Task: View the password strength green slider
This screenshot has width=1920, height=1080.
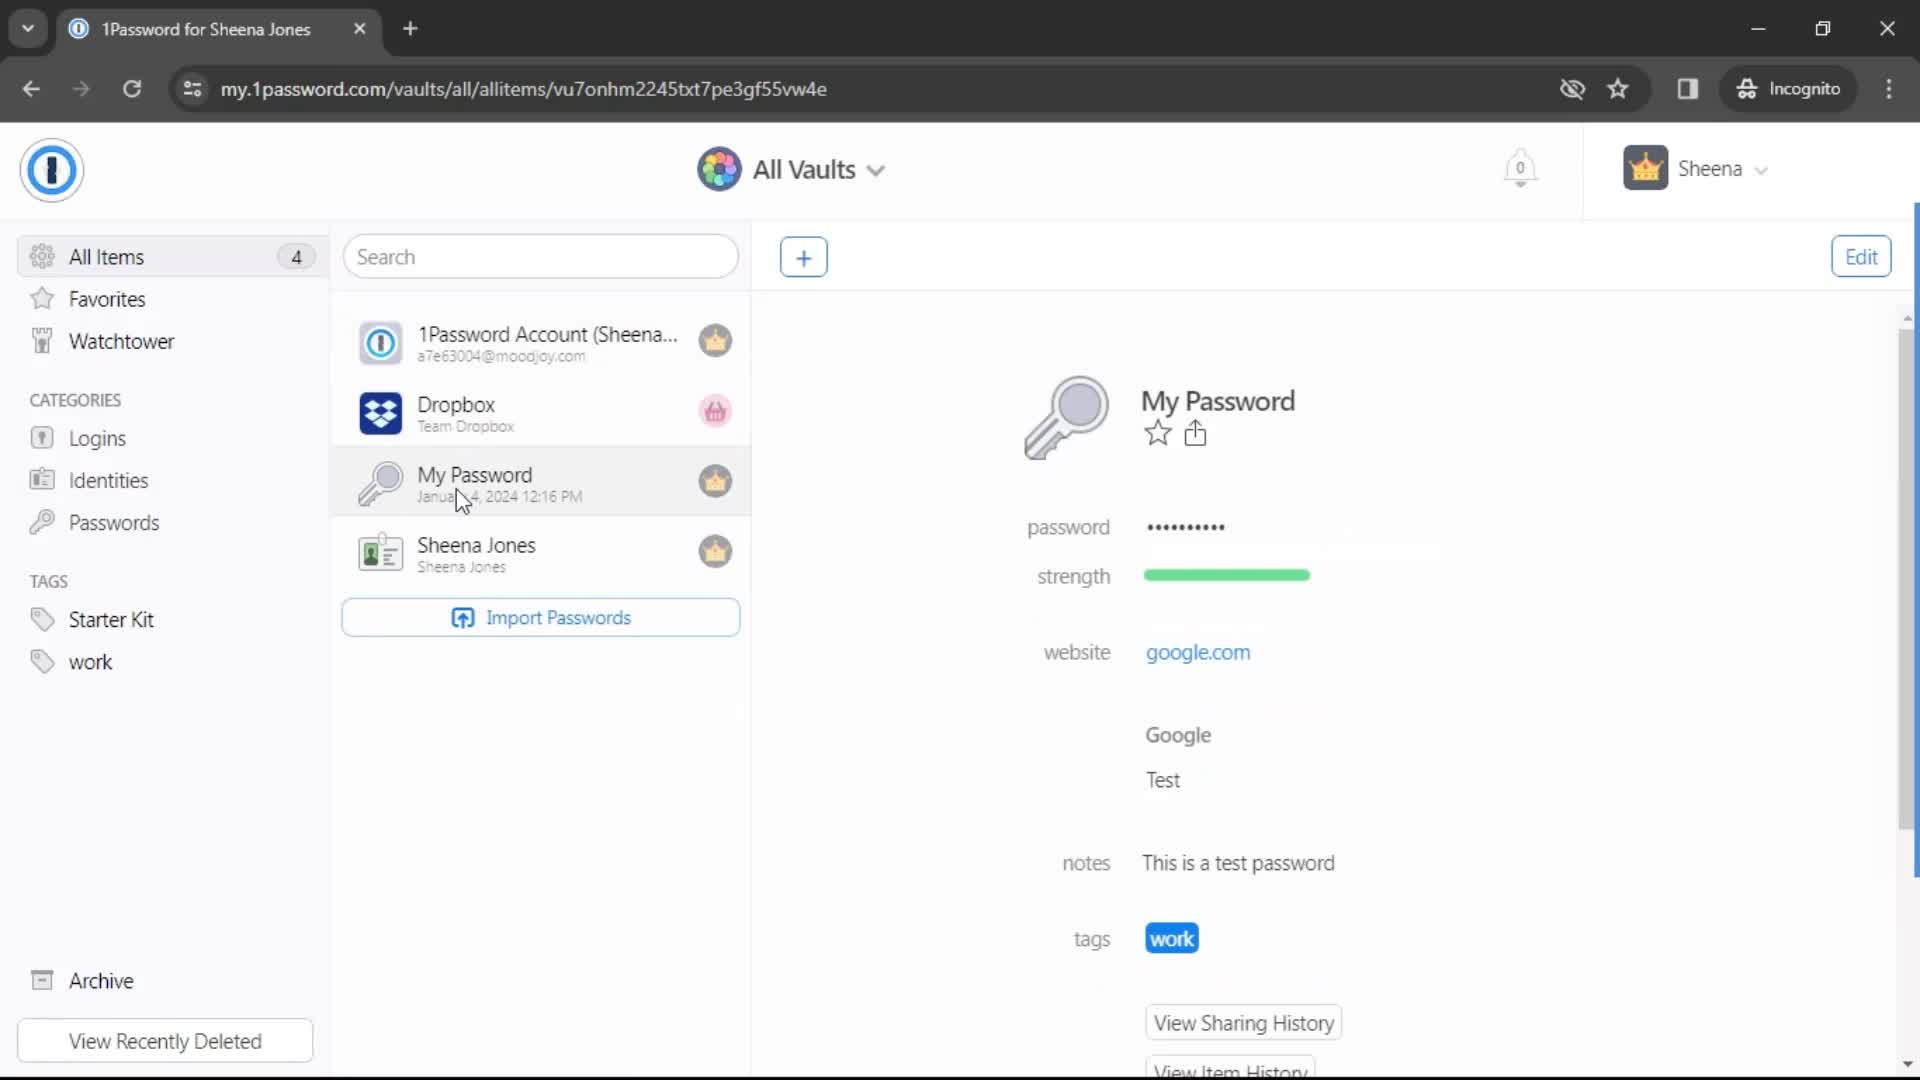Action: pyautogui.click(x=1230, y=576)
